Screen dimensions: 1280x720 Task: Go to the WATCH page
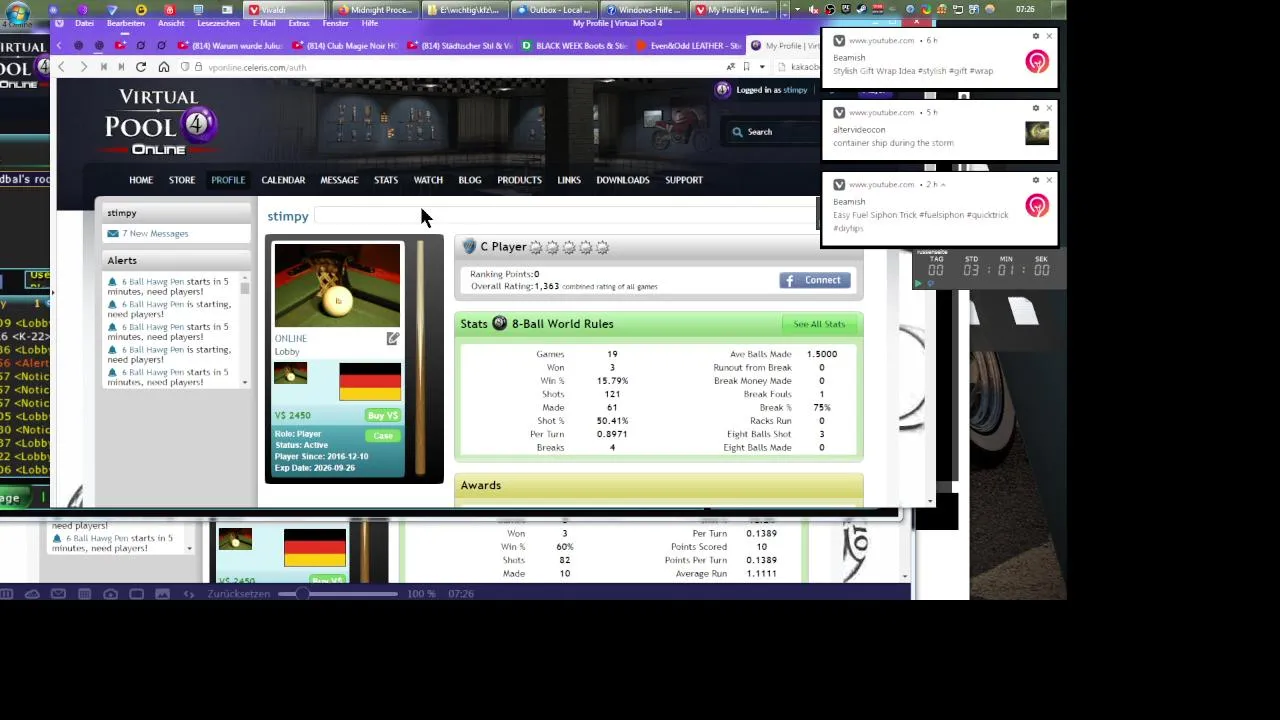click(428, 180)
